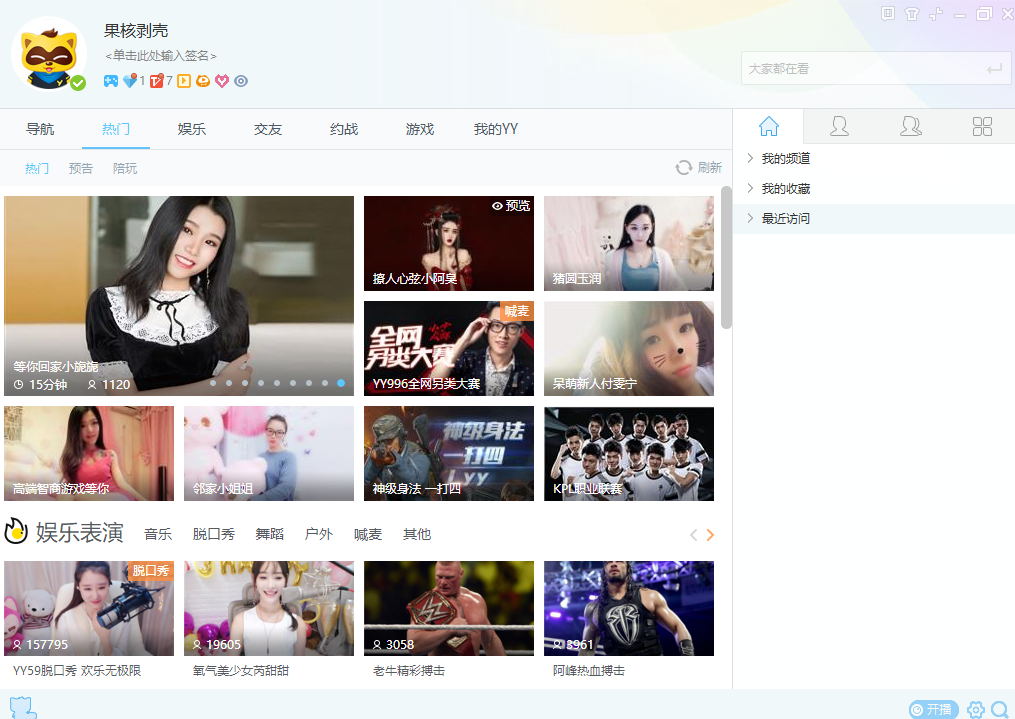Select the last carousel pagination dot
The height and width of the screenshot is (719, 1015).
[340, 382]
